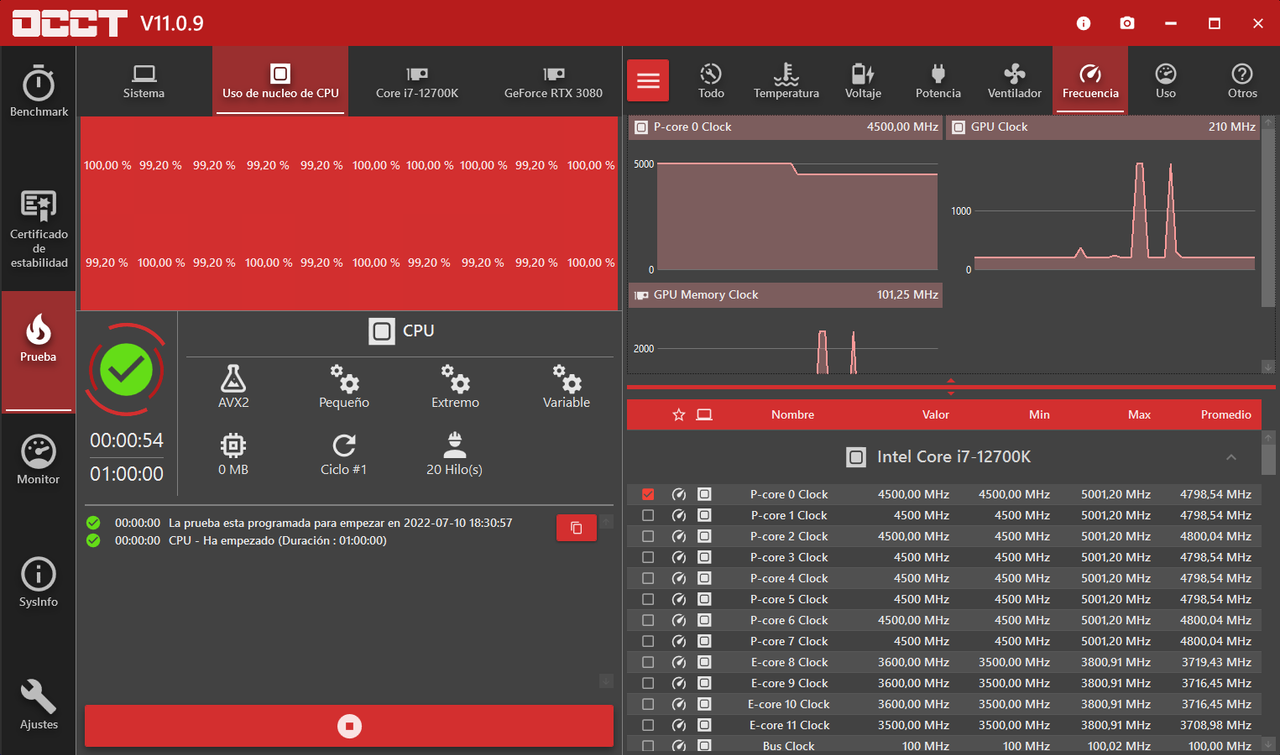Check the P-core 4 Clock checkbox
Screen dimensions: 1280x755
pos(648,578)
